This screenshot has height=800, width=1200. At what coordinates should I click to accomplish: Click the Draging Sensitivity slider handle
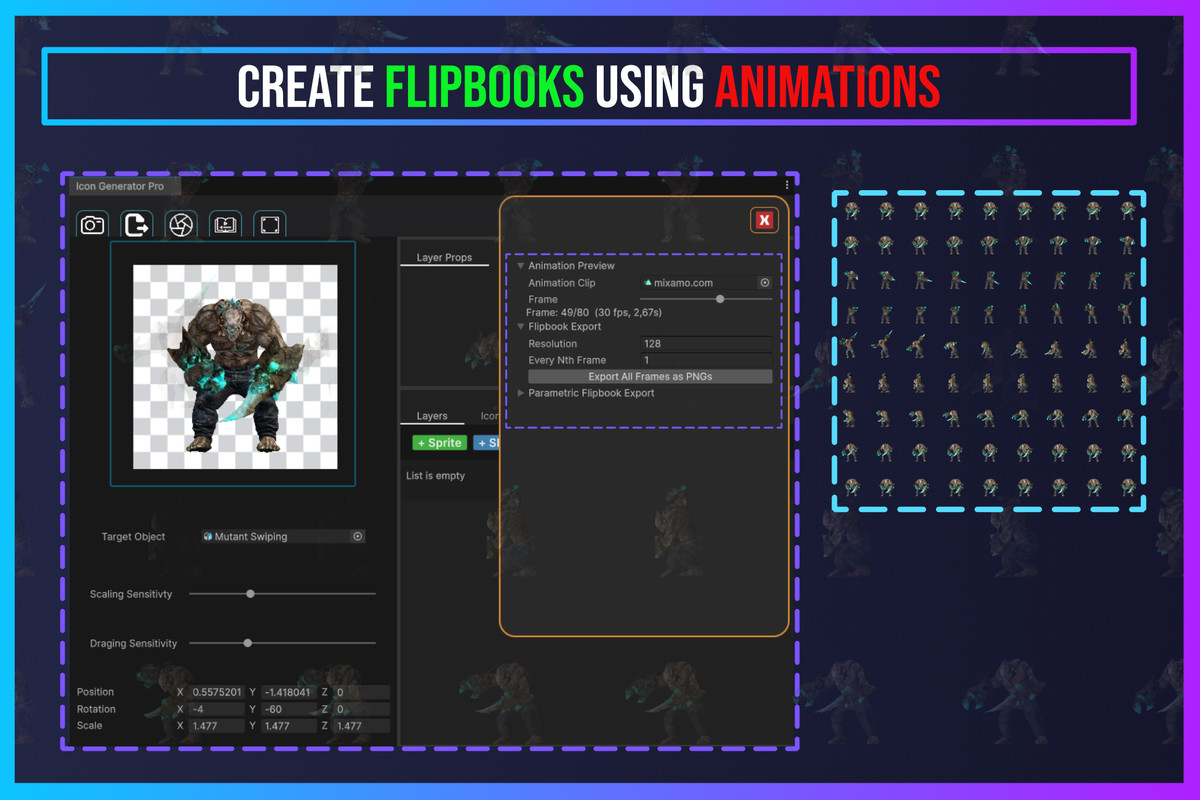248,643
